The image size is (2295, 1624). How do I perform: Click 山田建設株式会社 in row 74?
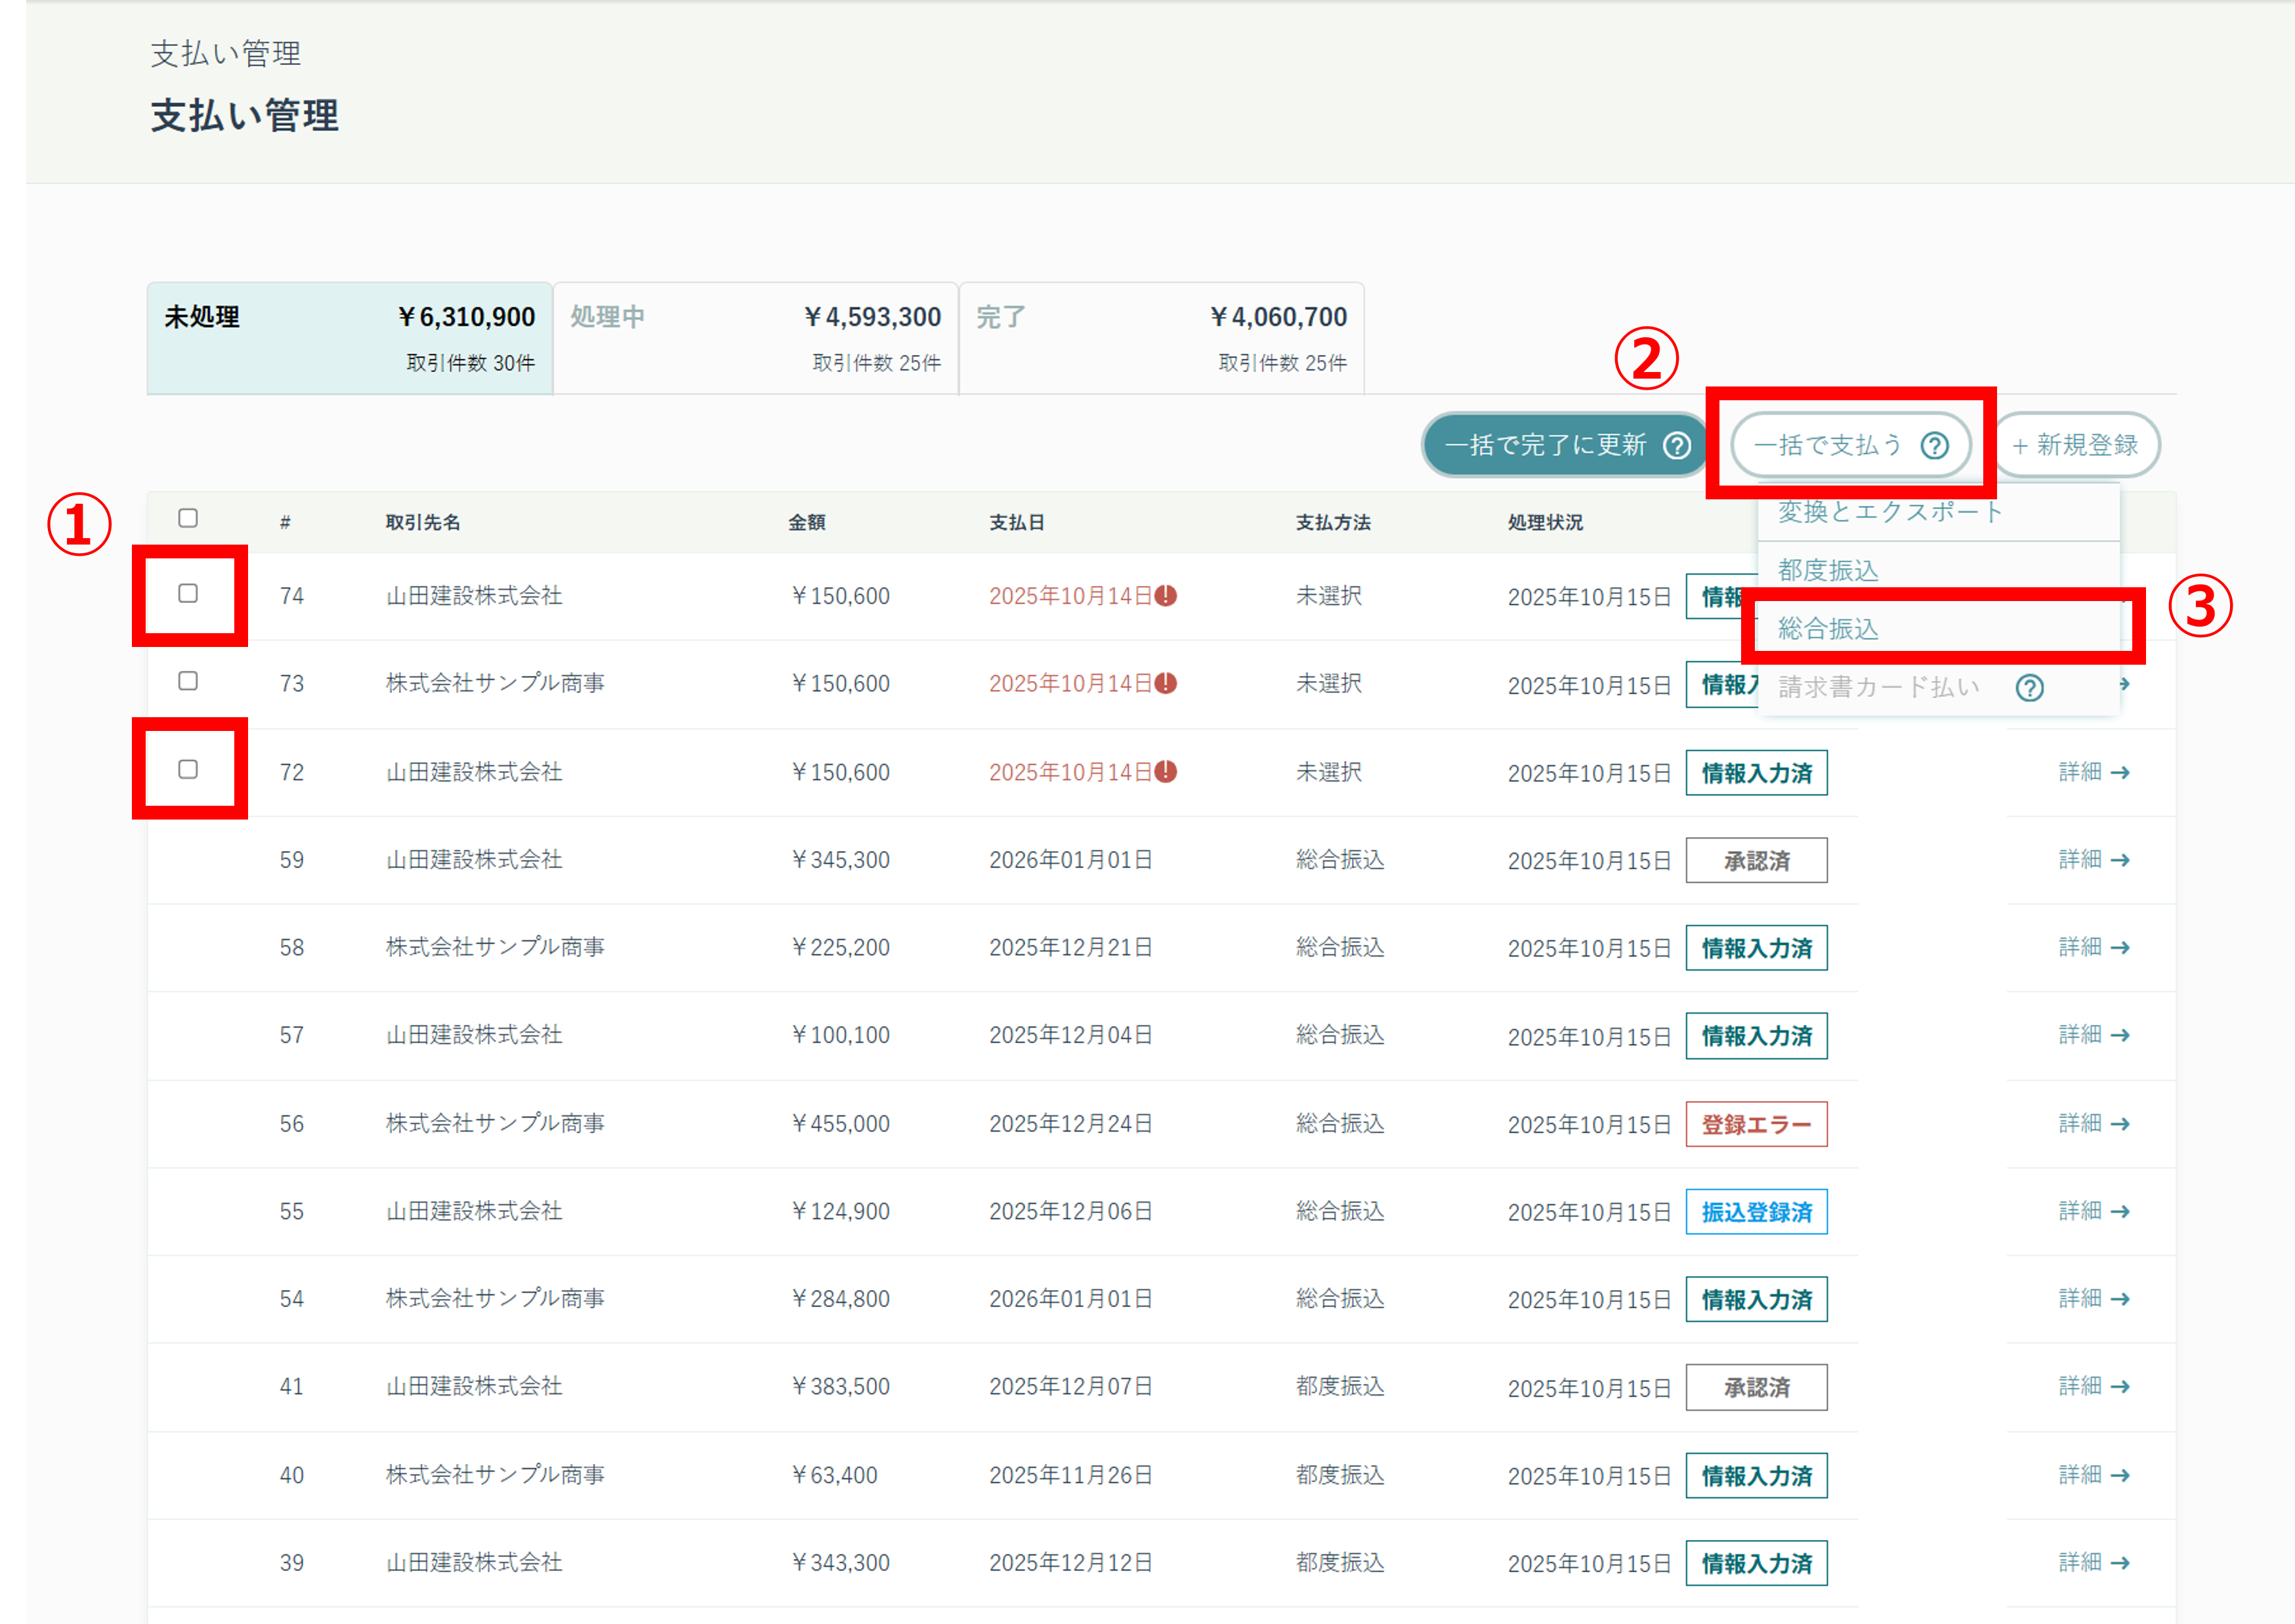coord(474,596)
